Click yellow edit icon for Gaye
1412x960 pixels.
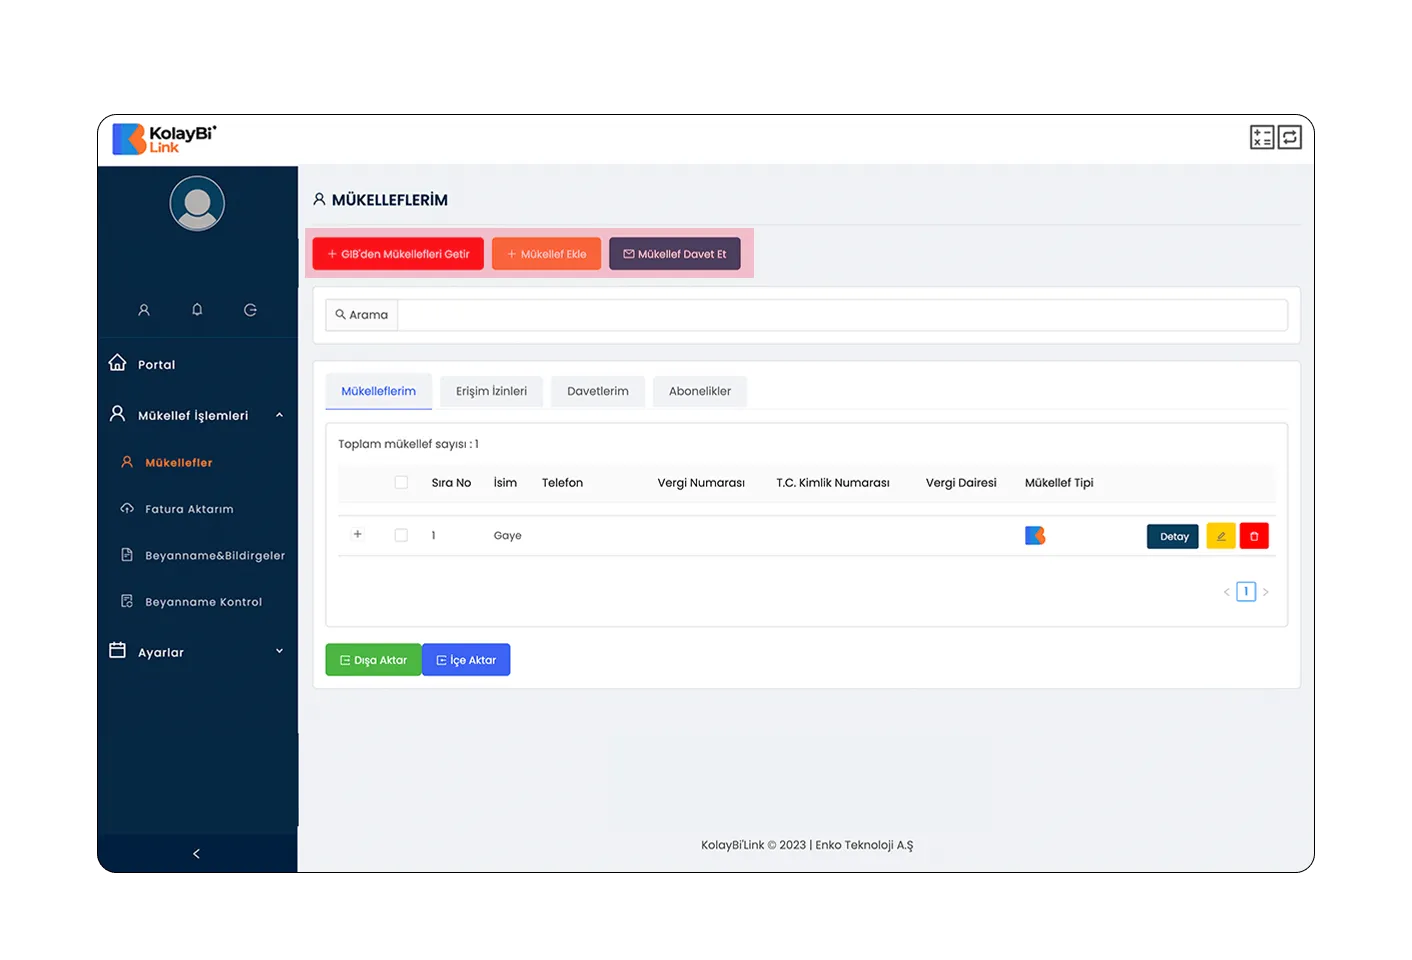[x=1221, y=536]
